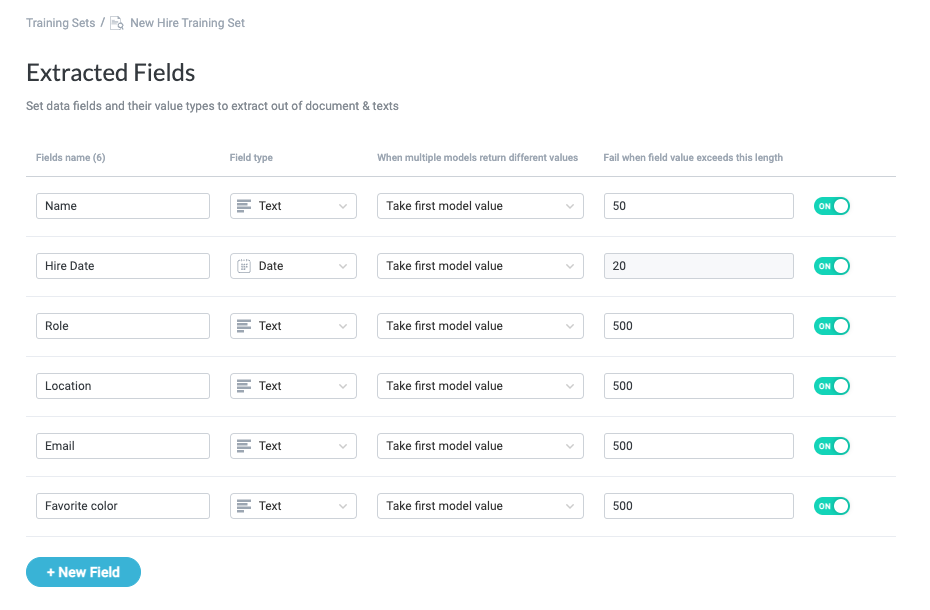This screenshot has width=930, height=610.
Task: Click the Role max length input showing 500
Action: coord(698,326)
